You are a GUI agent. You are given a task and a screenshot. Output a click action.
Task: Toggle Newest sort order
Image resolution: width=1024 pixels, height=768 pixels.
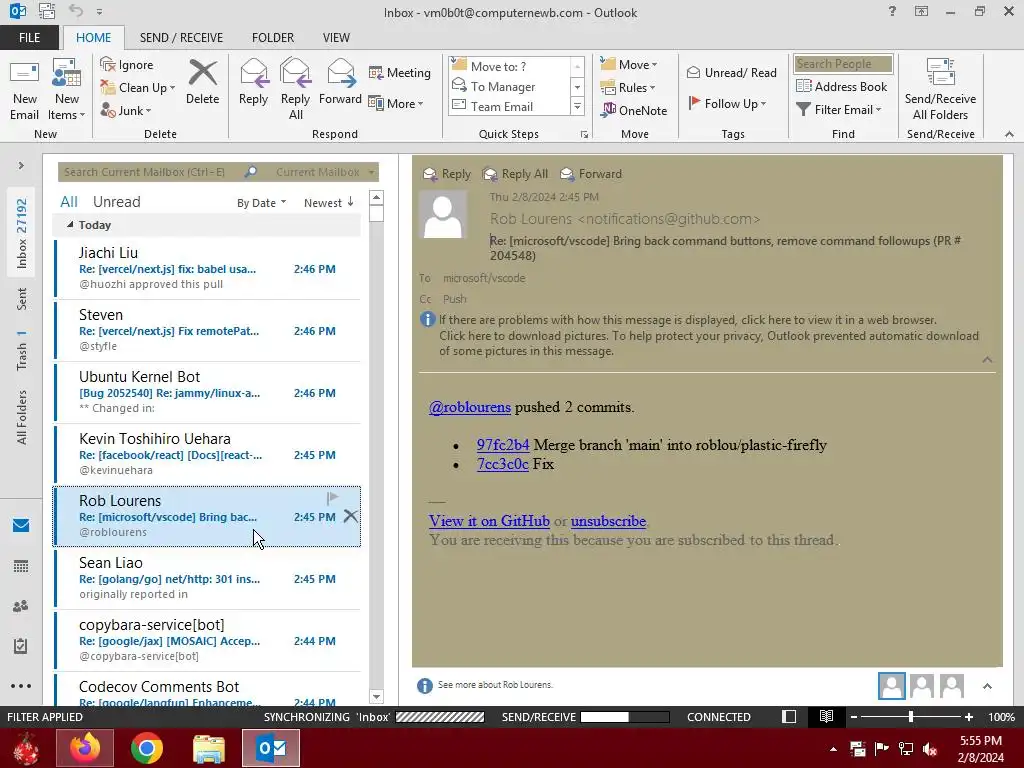click(x=329, y=202)
